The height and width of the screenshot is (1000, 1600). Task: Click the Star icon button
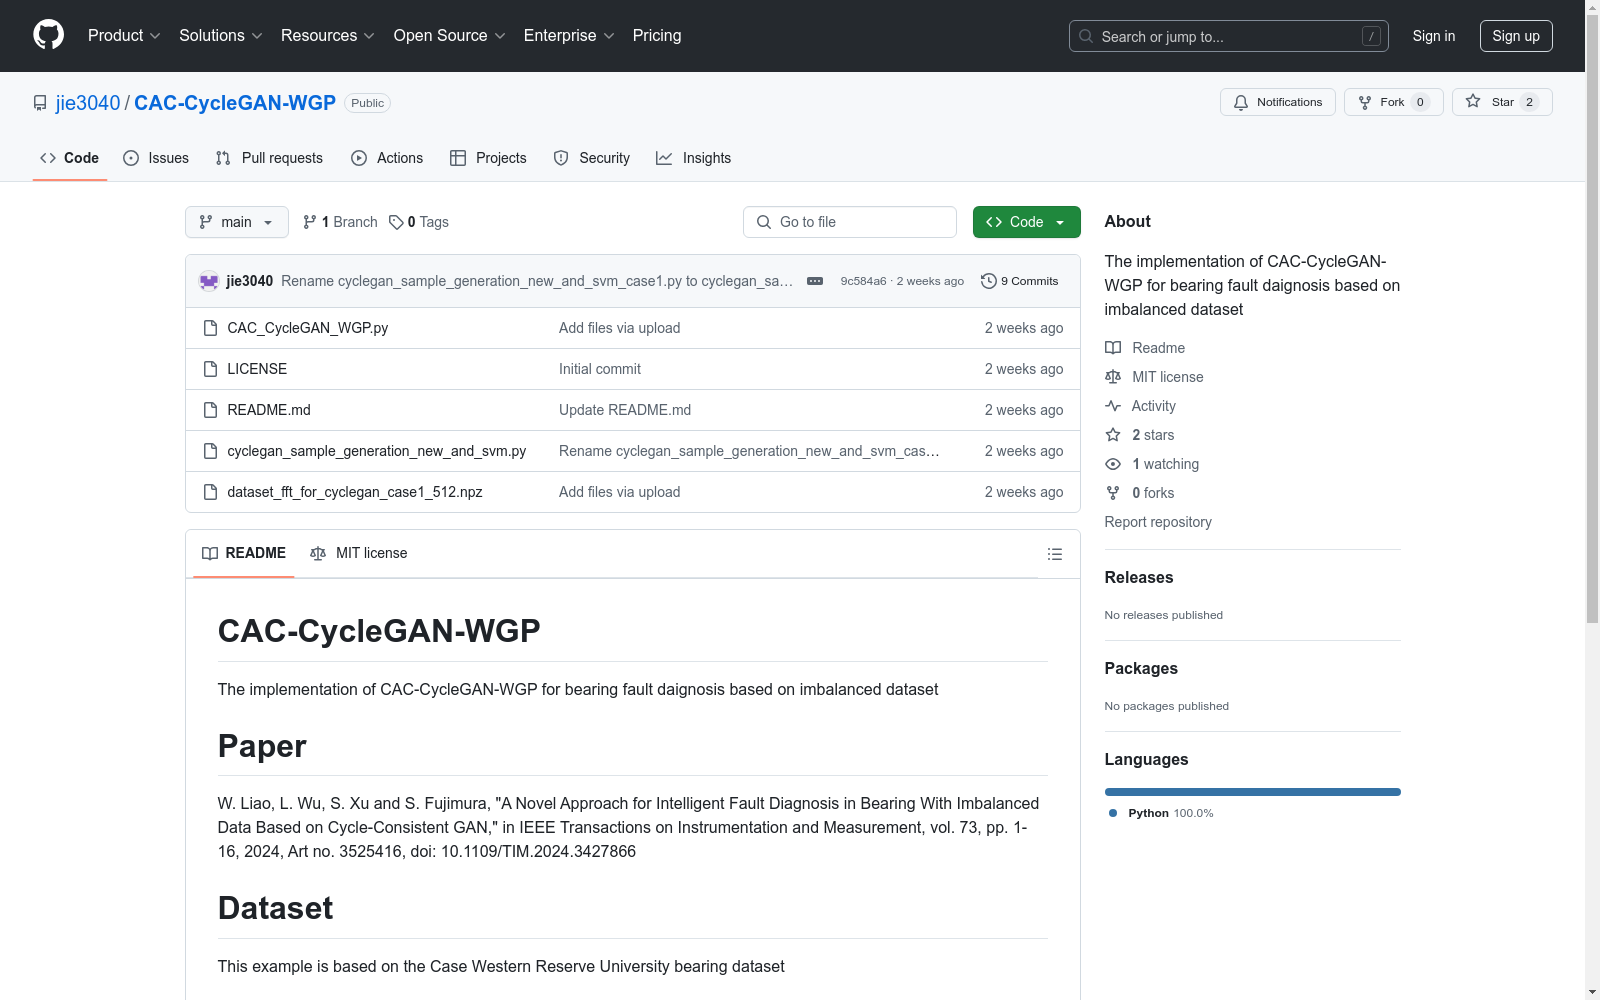click(1473, 102)
